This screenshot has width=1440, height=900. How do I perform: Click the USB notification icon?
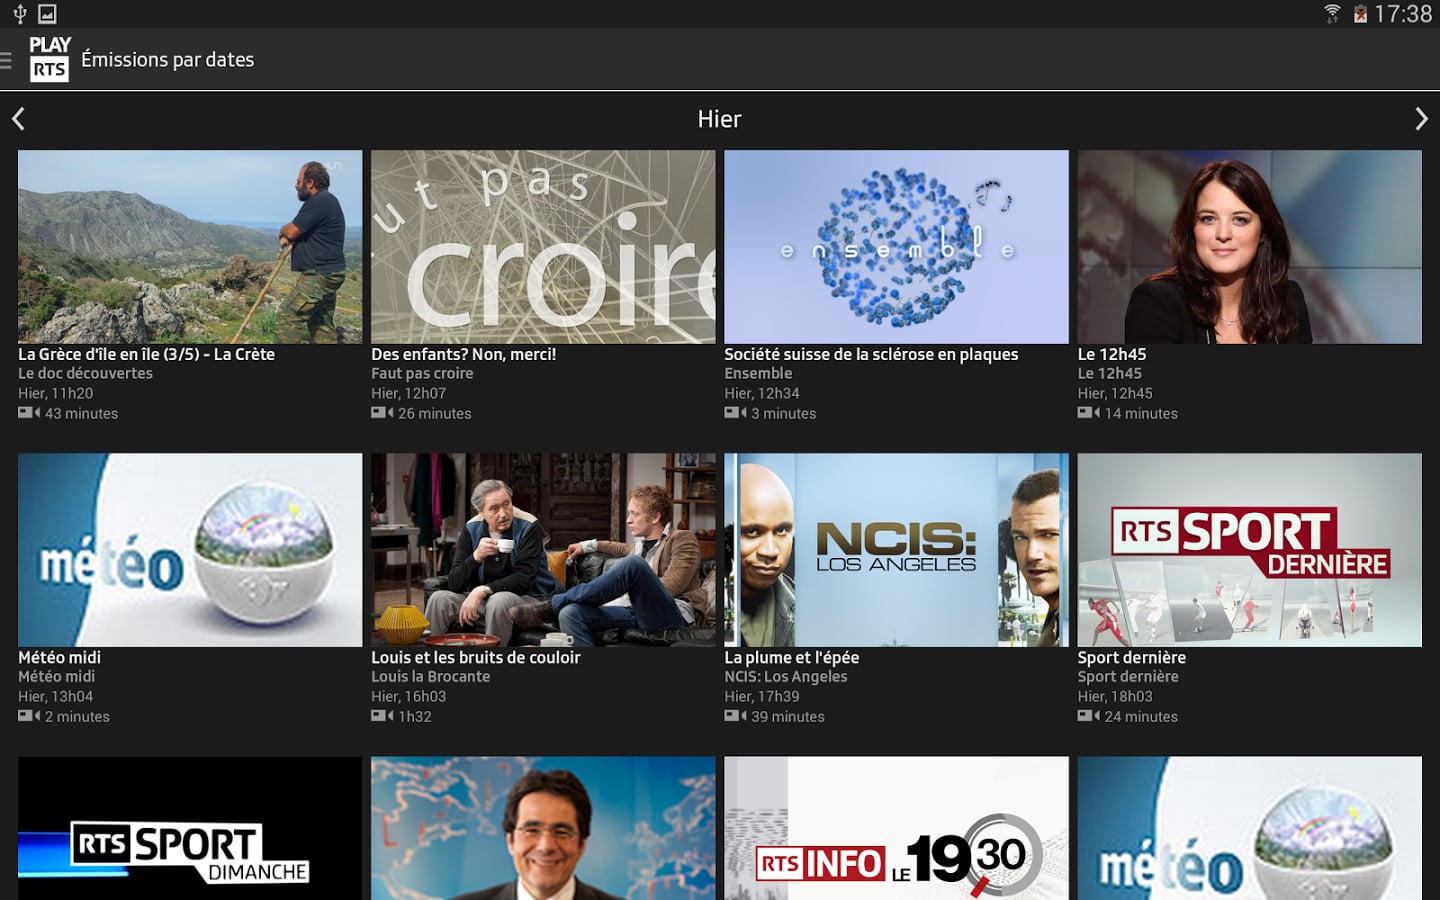click(x=19, y=13)
